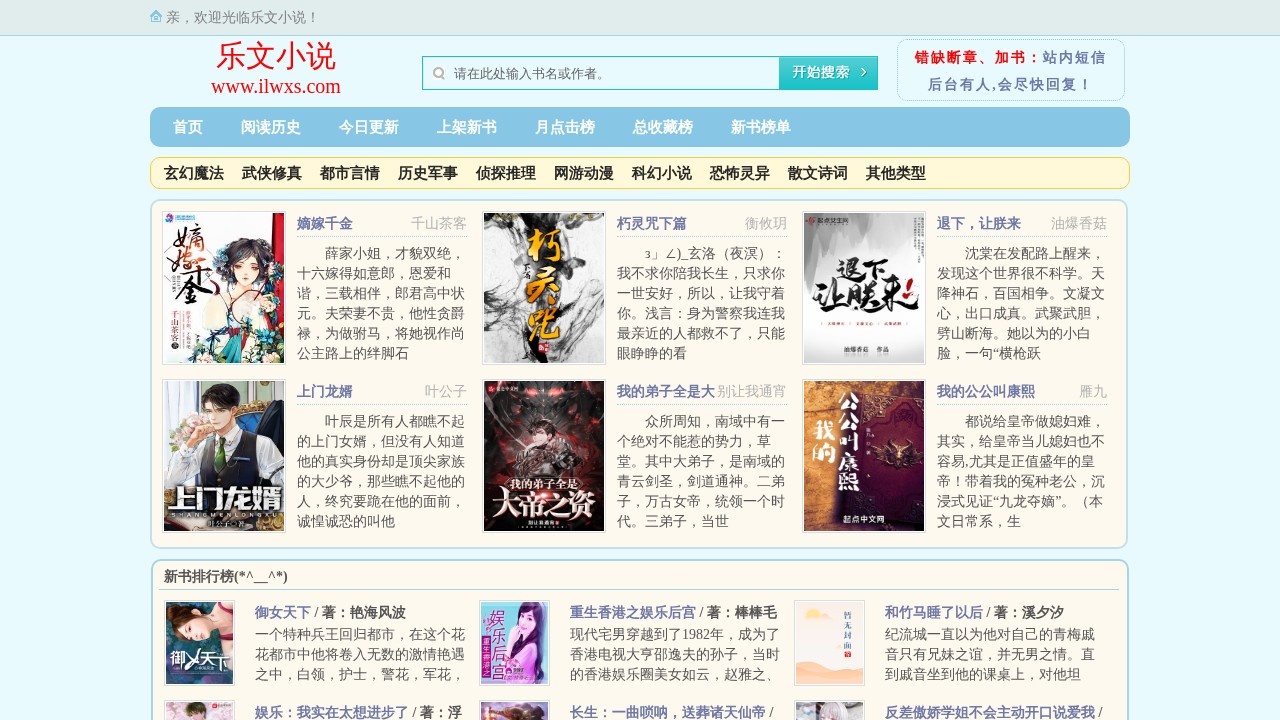Click author name 雁九

[x=1093, y=391]
